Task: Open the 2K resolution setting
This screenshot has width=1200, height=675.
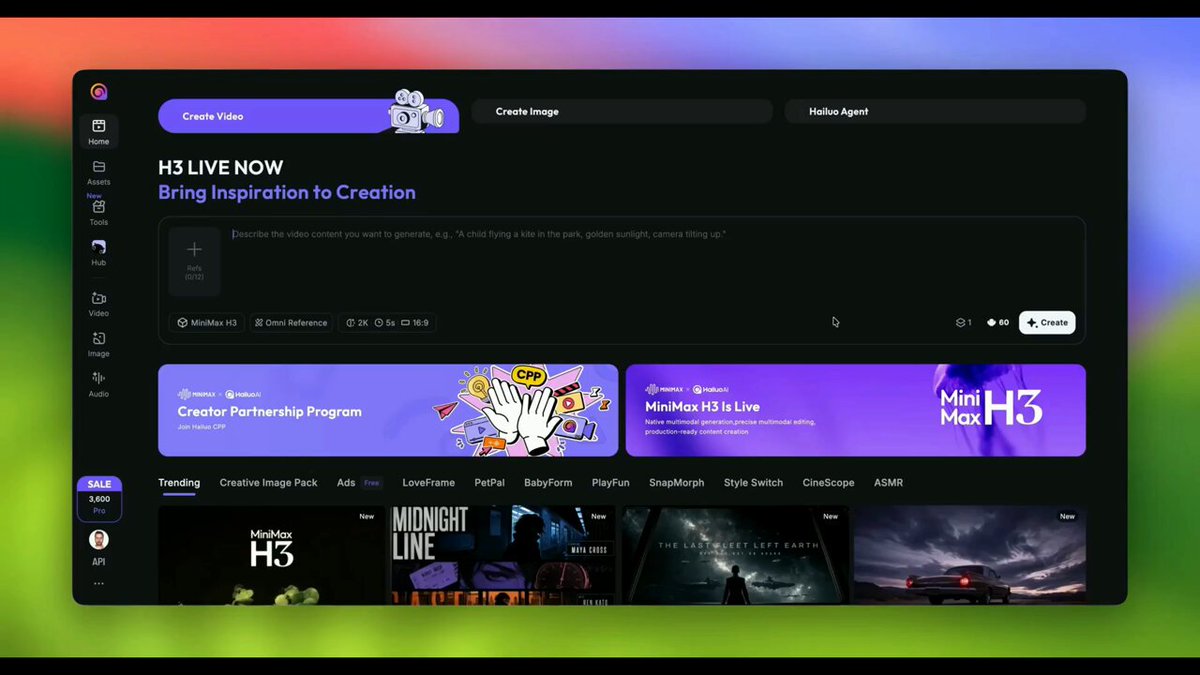Action: (358, 323)
